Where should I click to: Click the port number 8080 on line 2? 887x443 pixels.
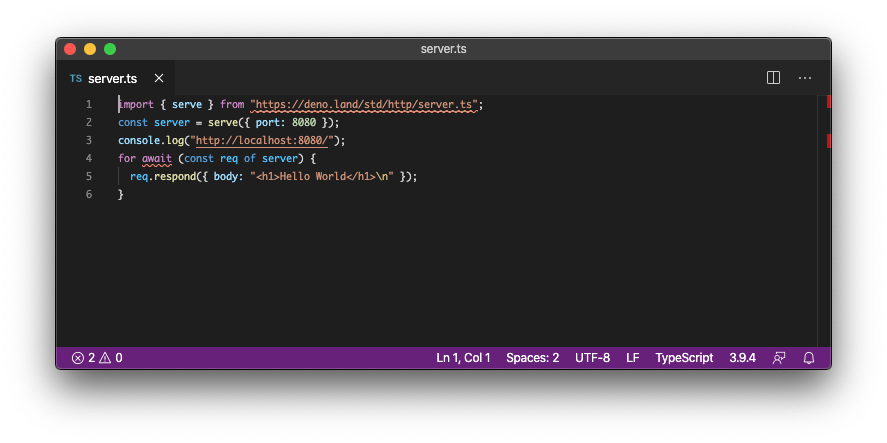click(304, 123)
